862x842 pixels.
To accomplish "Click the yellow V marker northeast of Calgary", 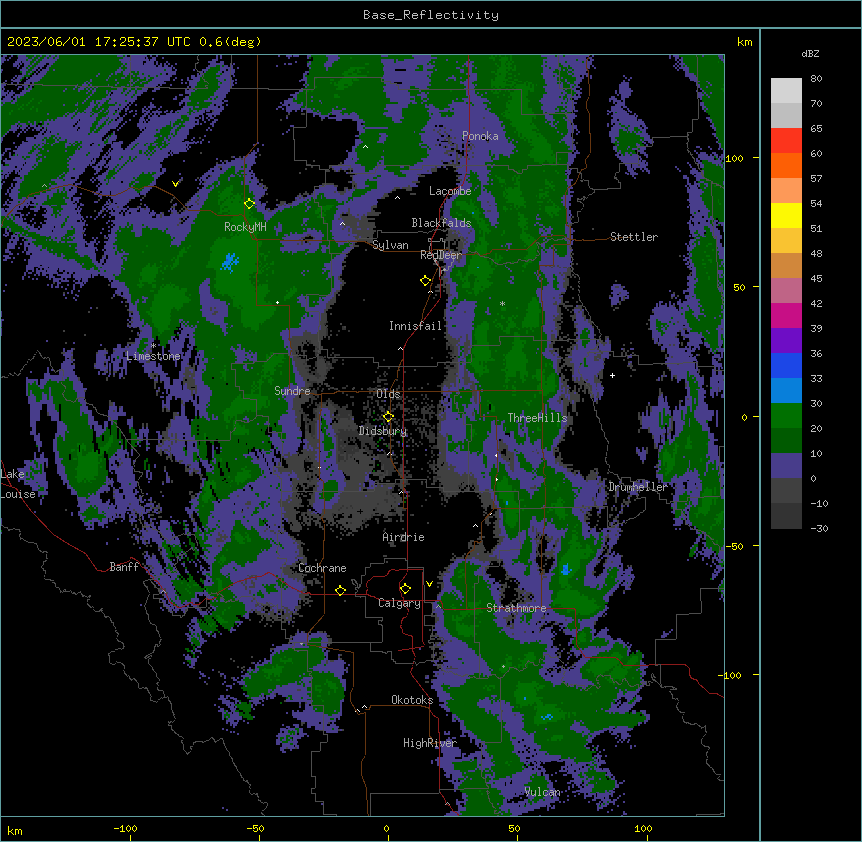I will coord(429,584).
